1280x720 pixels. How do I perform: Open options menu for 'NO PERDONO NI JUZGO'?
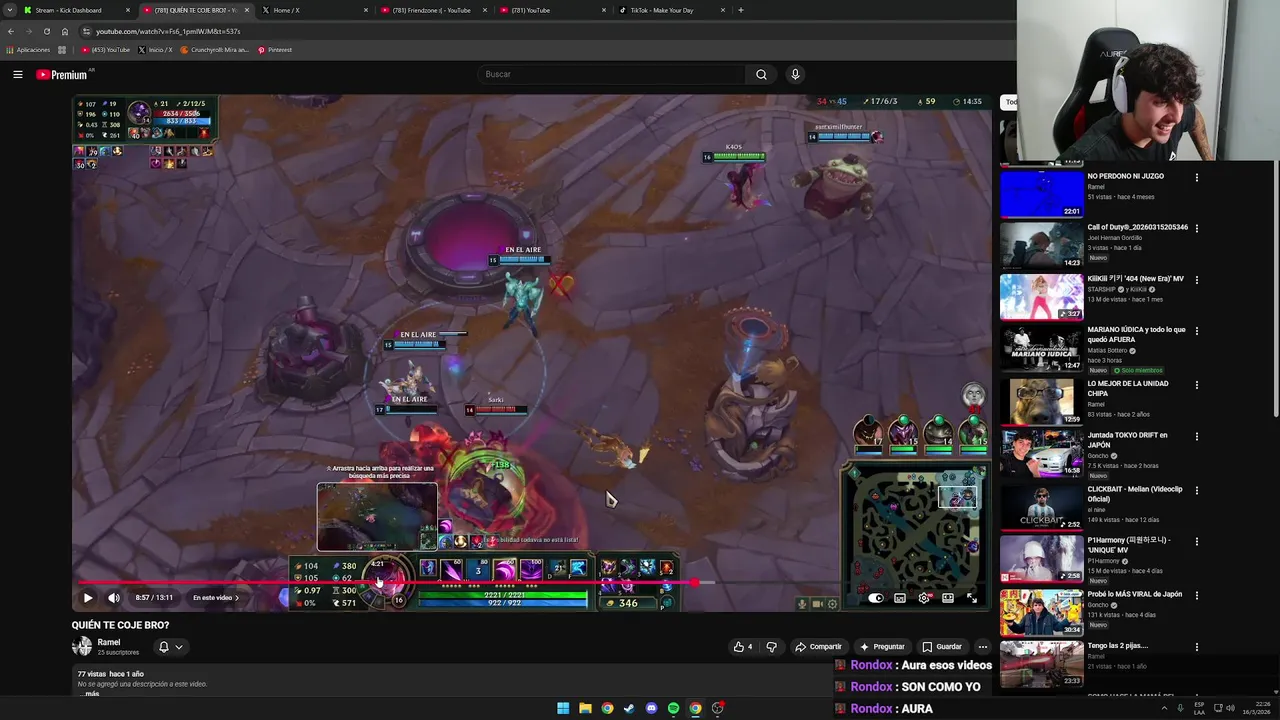coord(1196,177)
